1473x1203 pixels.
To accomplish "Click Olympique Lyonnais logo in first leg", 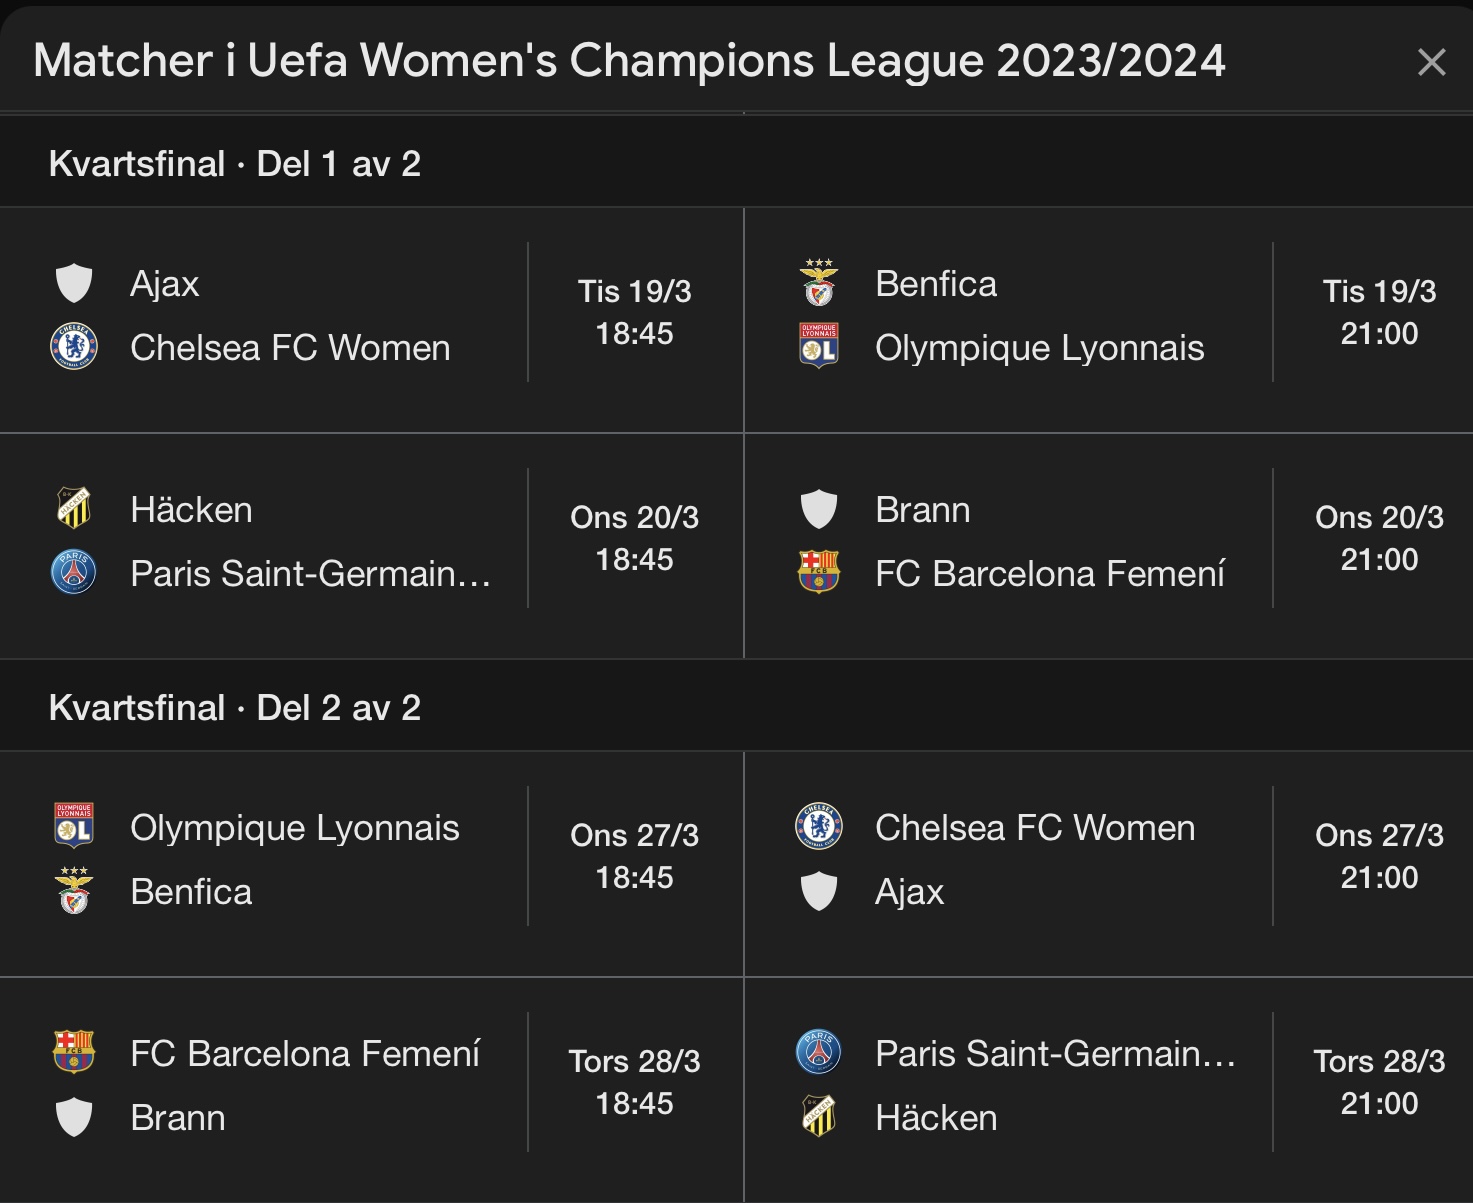I will tap(819, 346).
